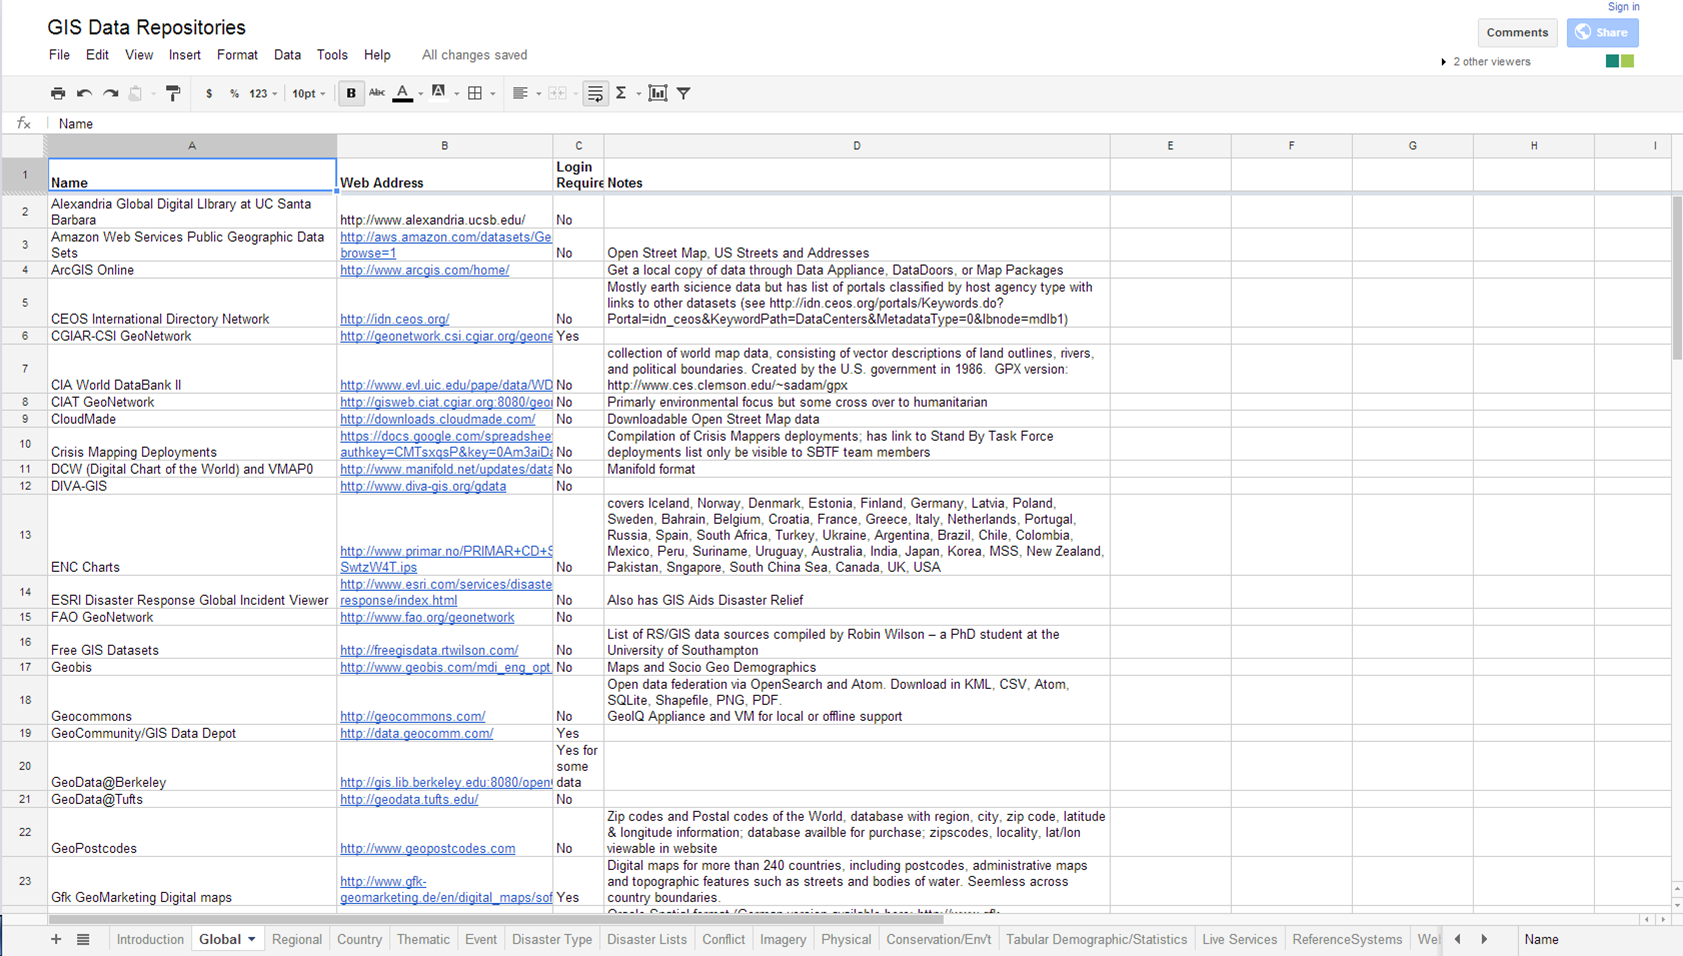Viewport: 1683px width, 956px height.
Task: Open the 10pt font size dropdown
Action: click(308, 93)
